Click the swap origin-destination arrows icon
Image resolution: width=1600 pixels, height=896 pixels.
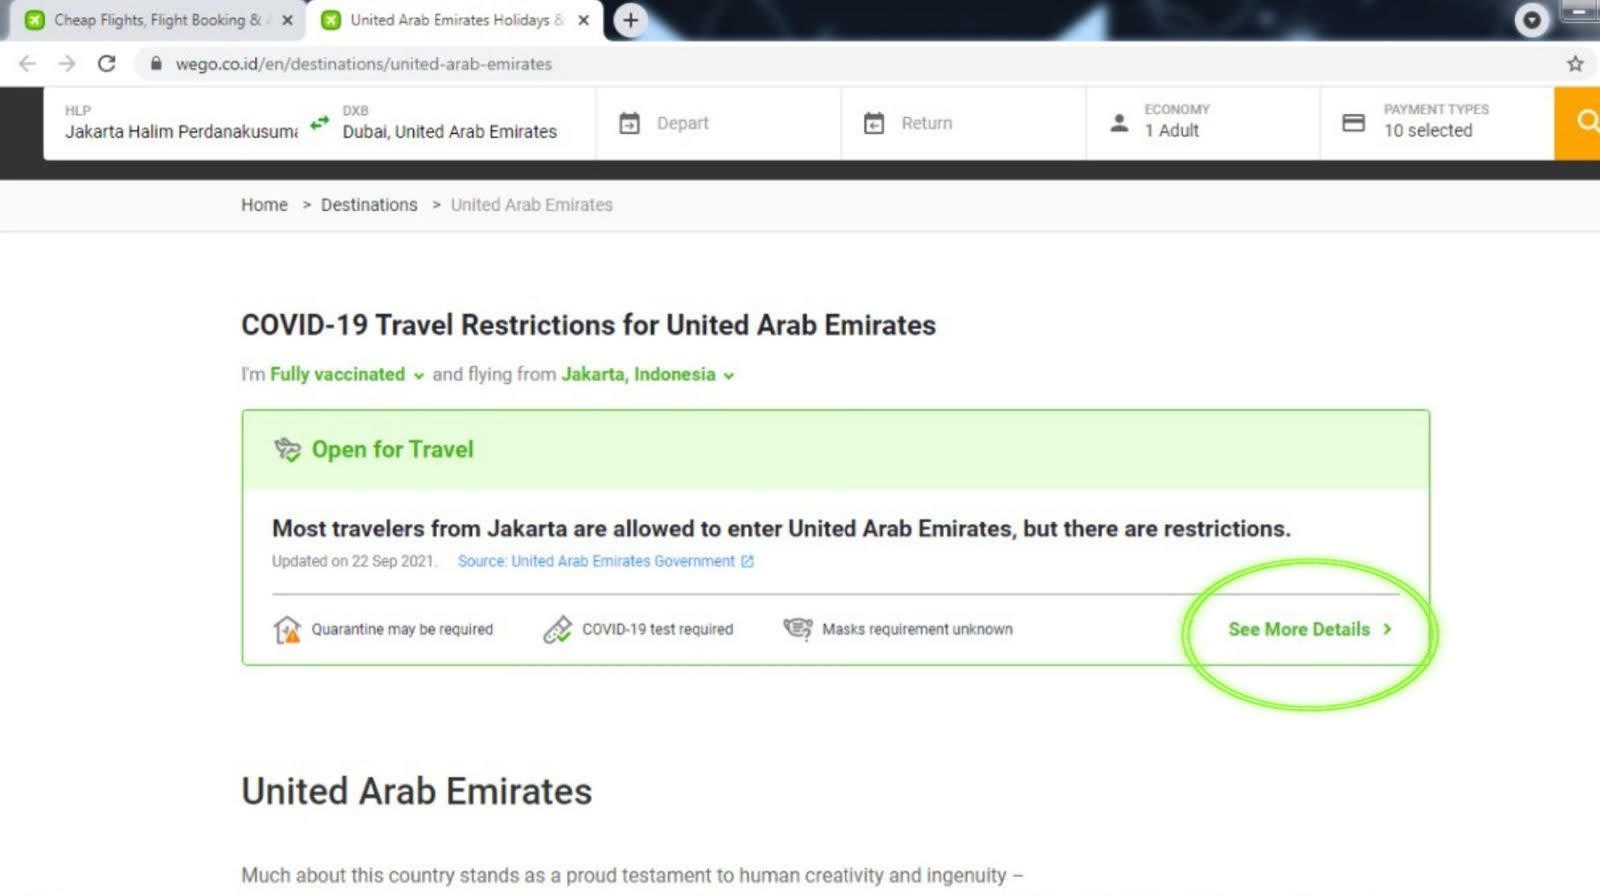pos(319,123)
